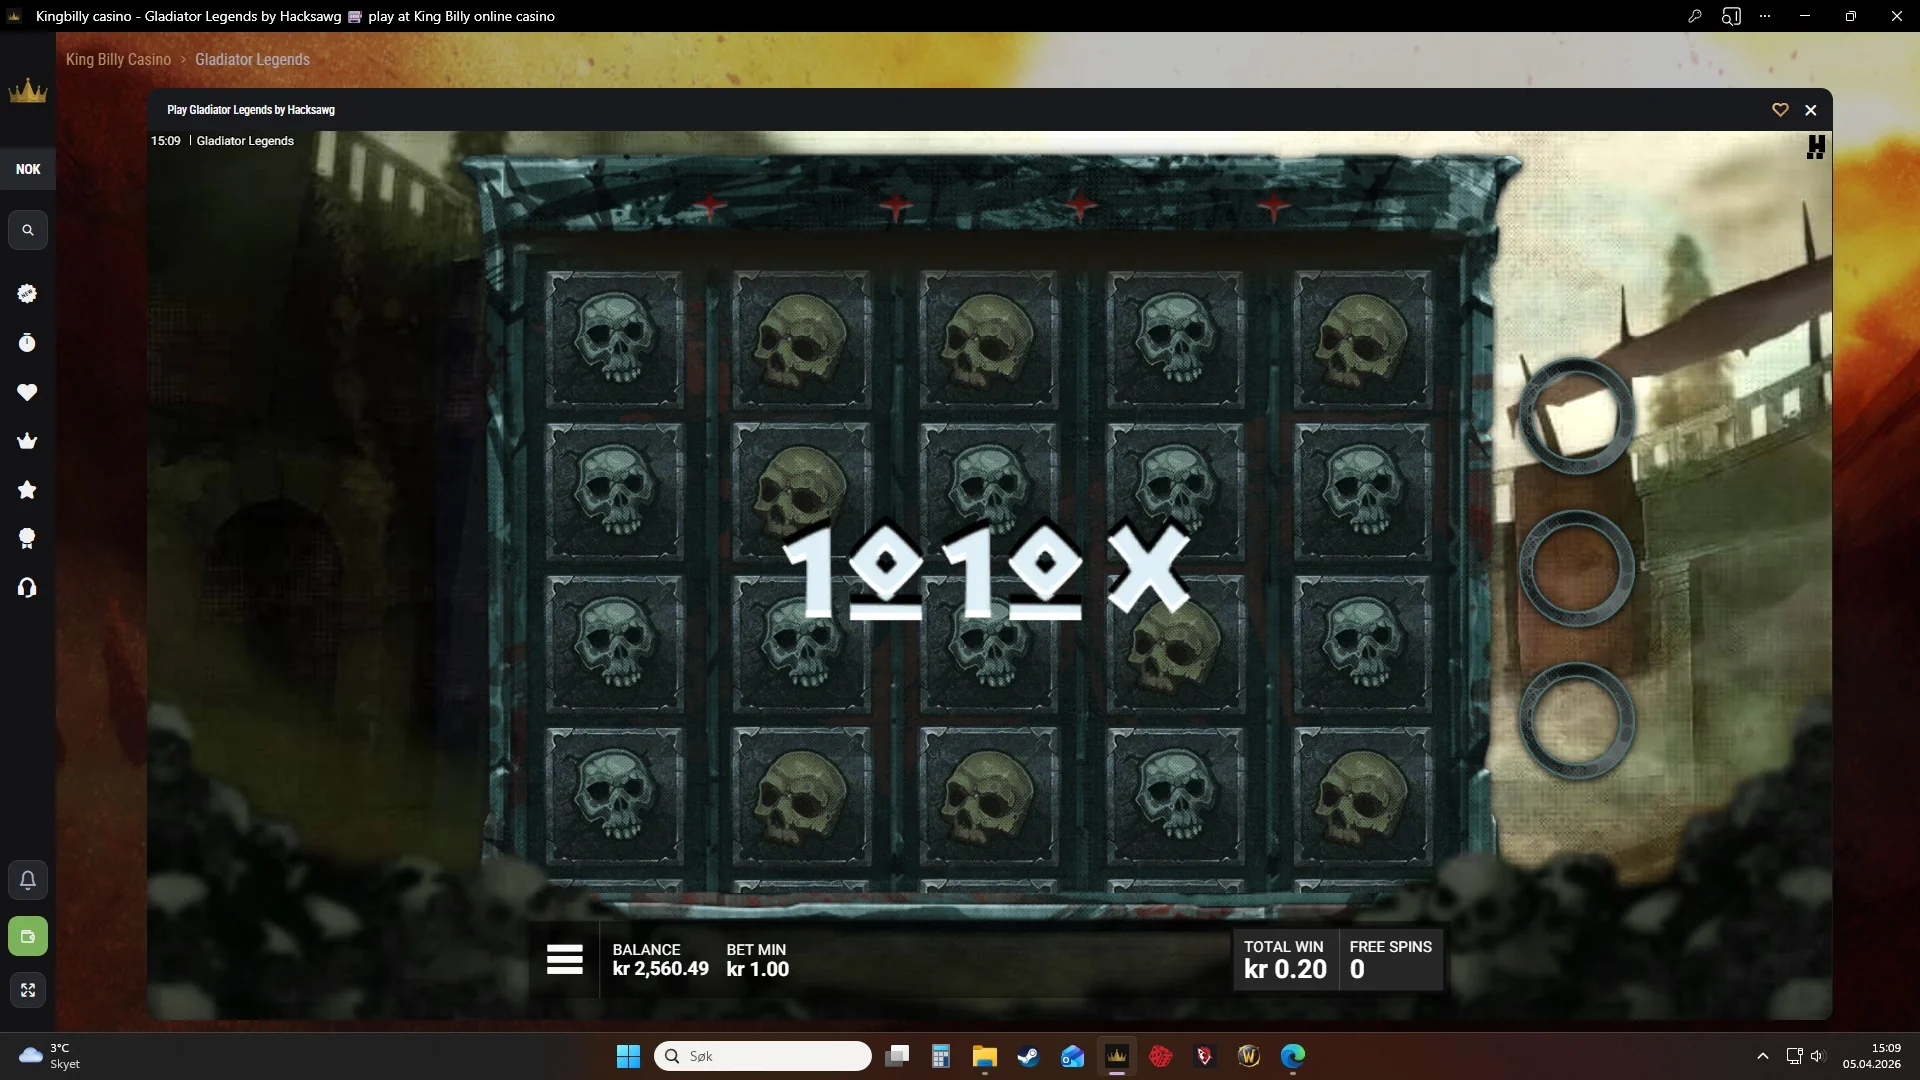Open Steam from the taskbar
Screen dimensions: 1920x1080
[x=1028, y=1056]
